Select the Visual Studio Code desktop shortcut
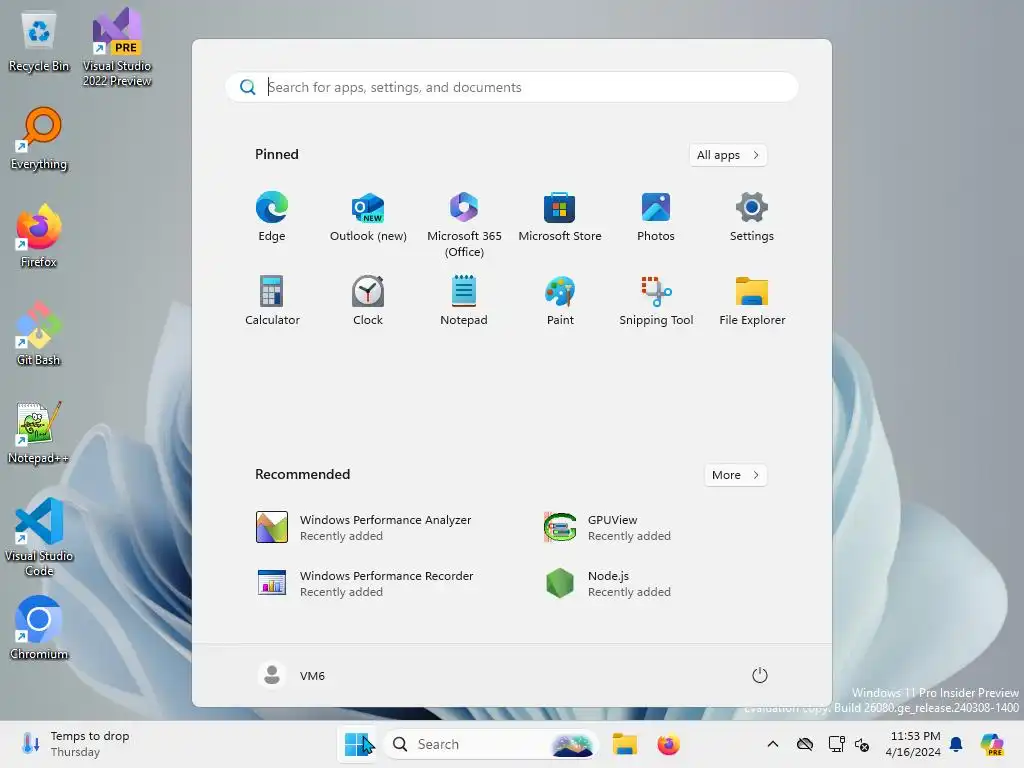Viewport: 1024px width, 768px height. pos(39,537)
